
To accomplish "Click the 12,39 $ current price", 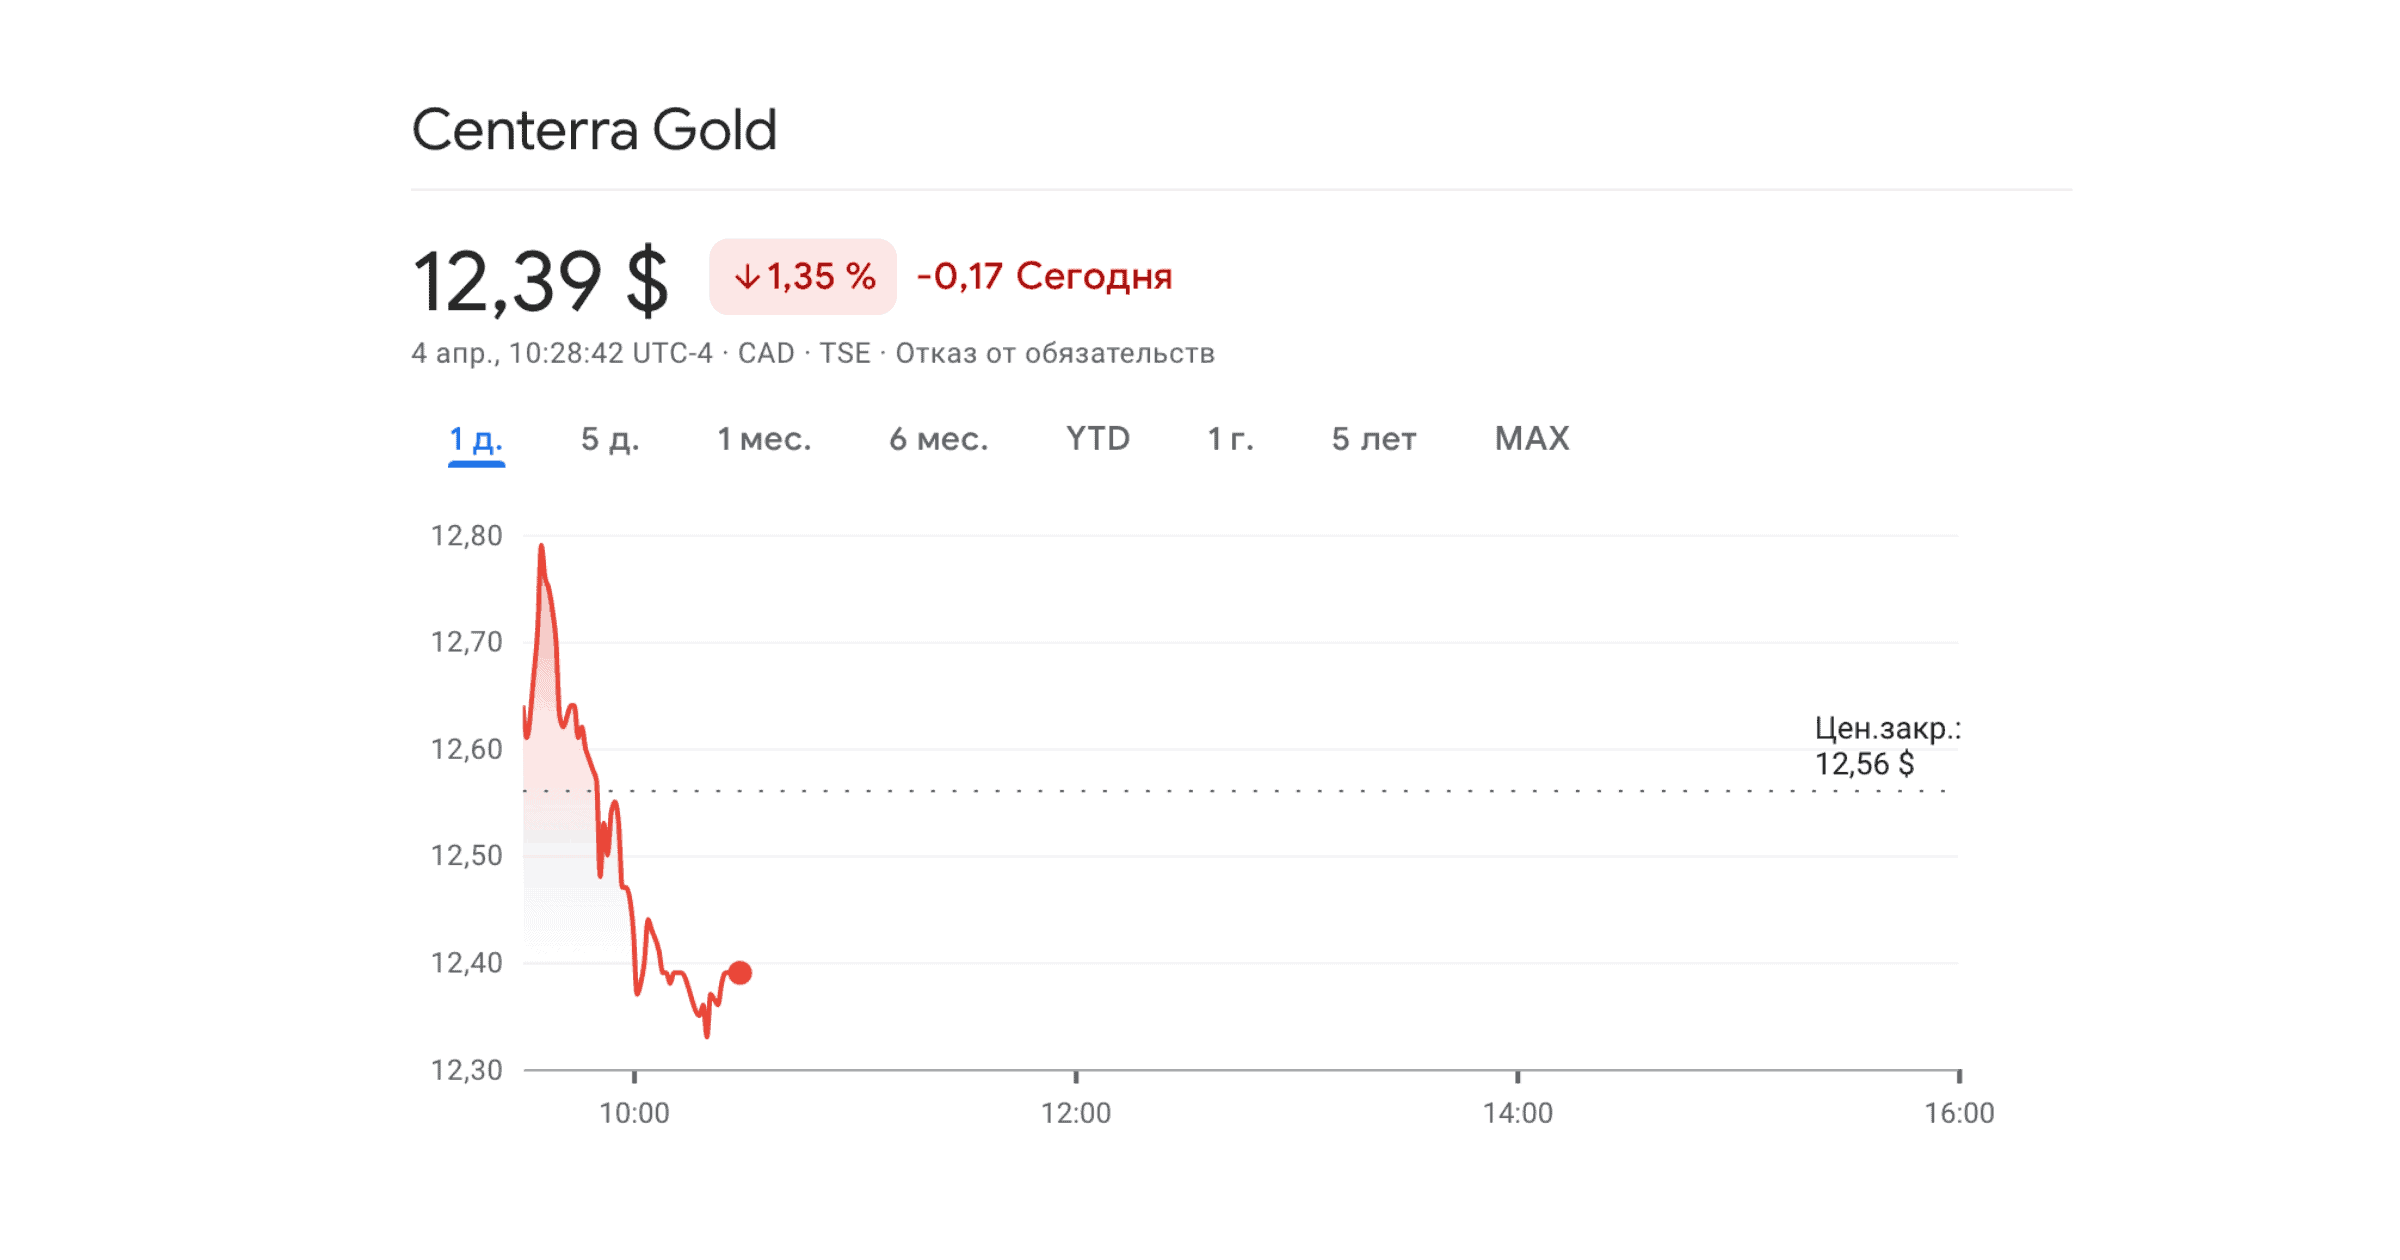I will click(x=540, y=281).
